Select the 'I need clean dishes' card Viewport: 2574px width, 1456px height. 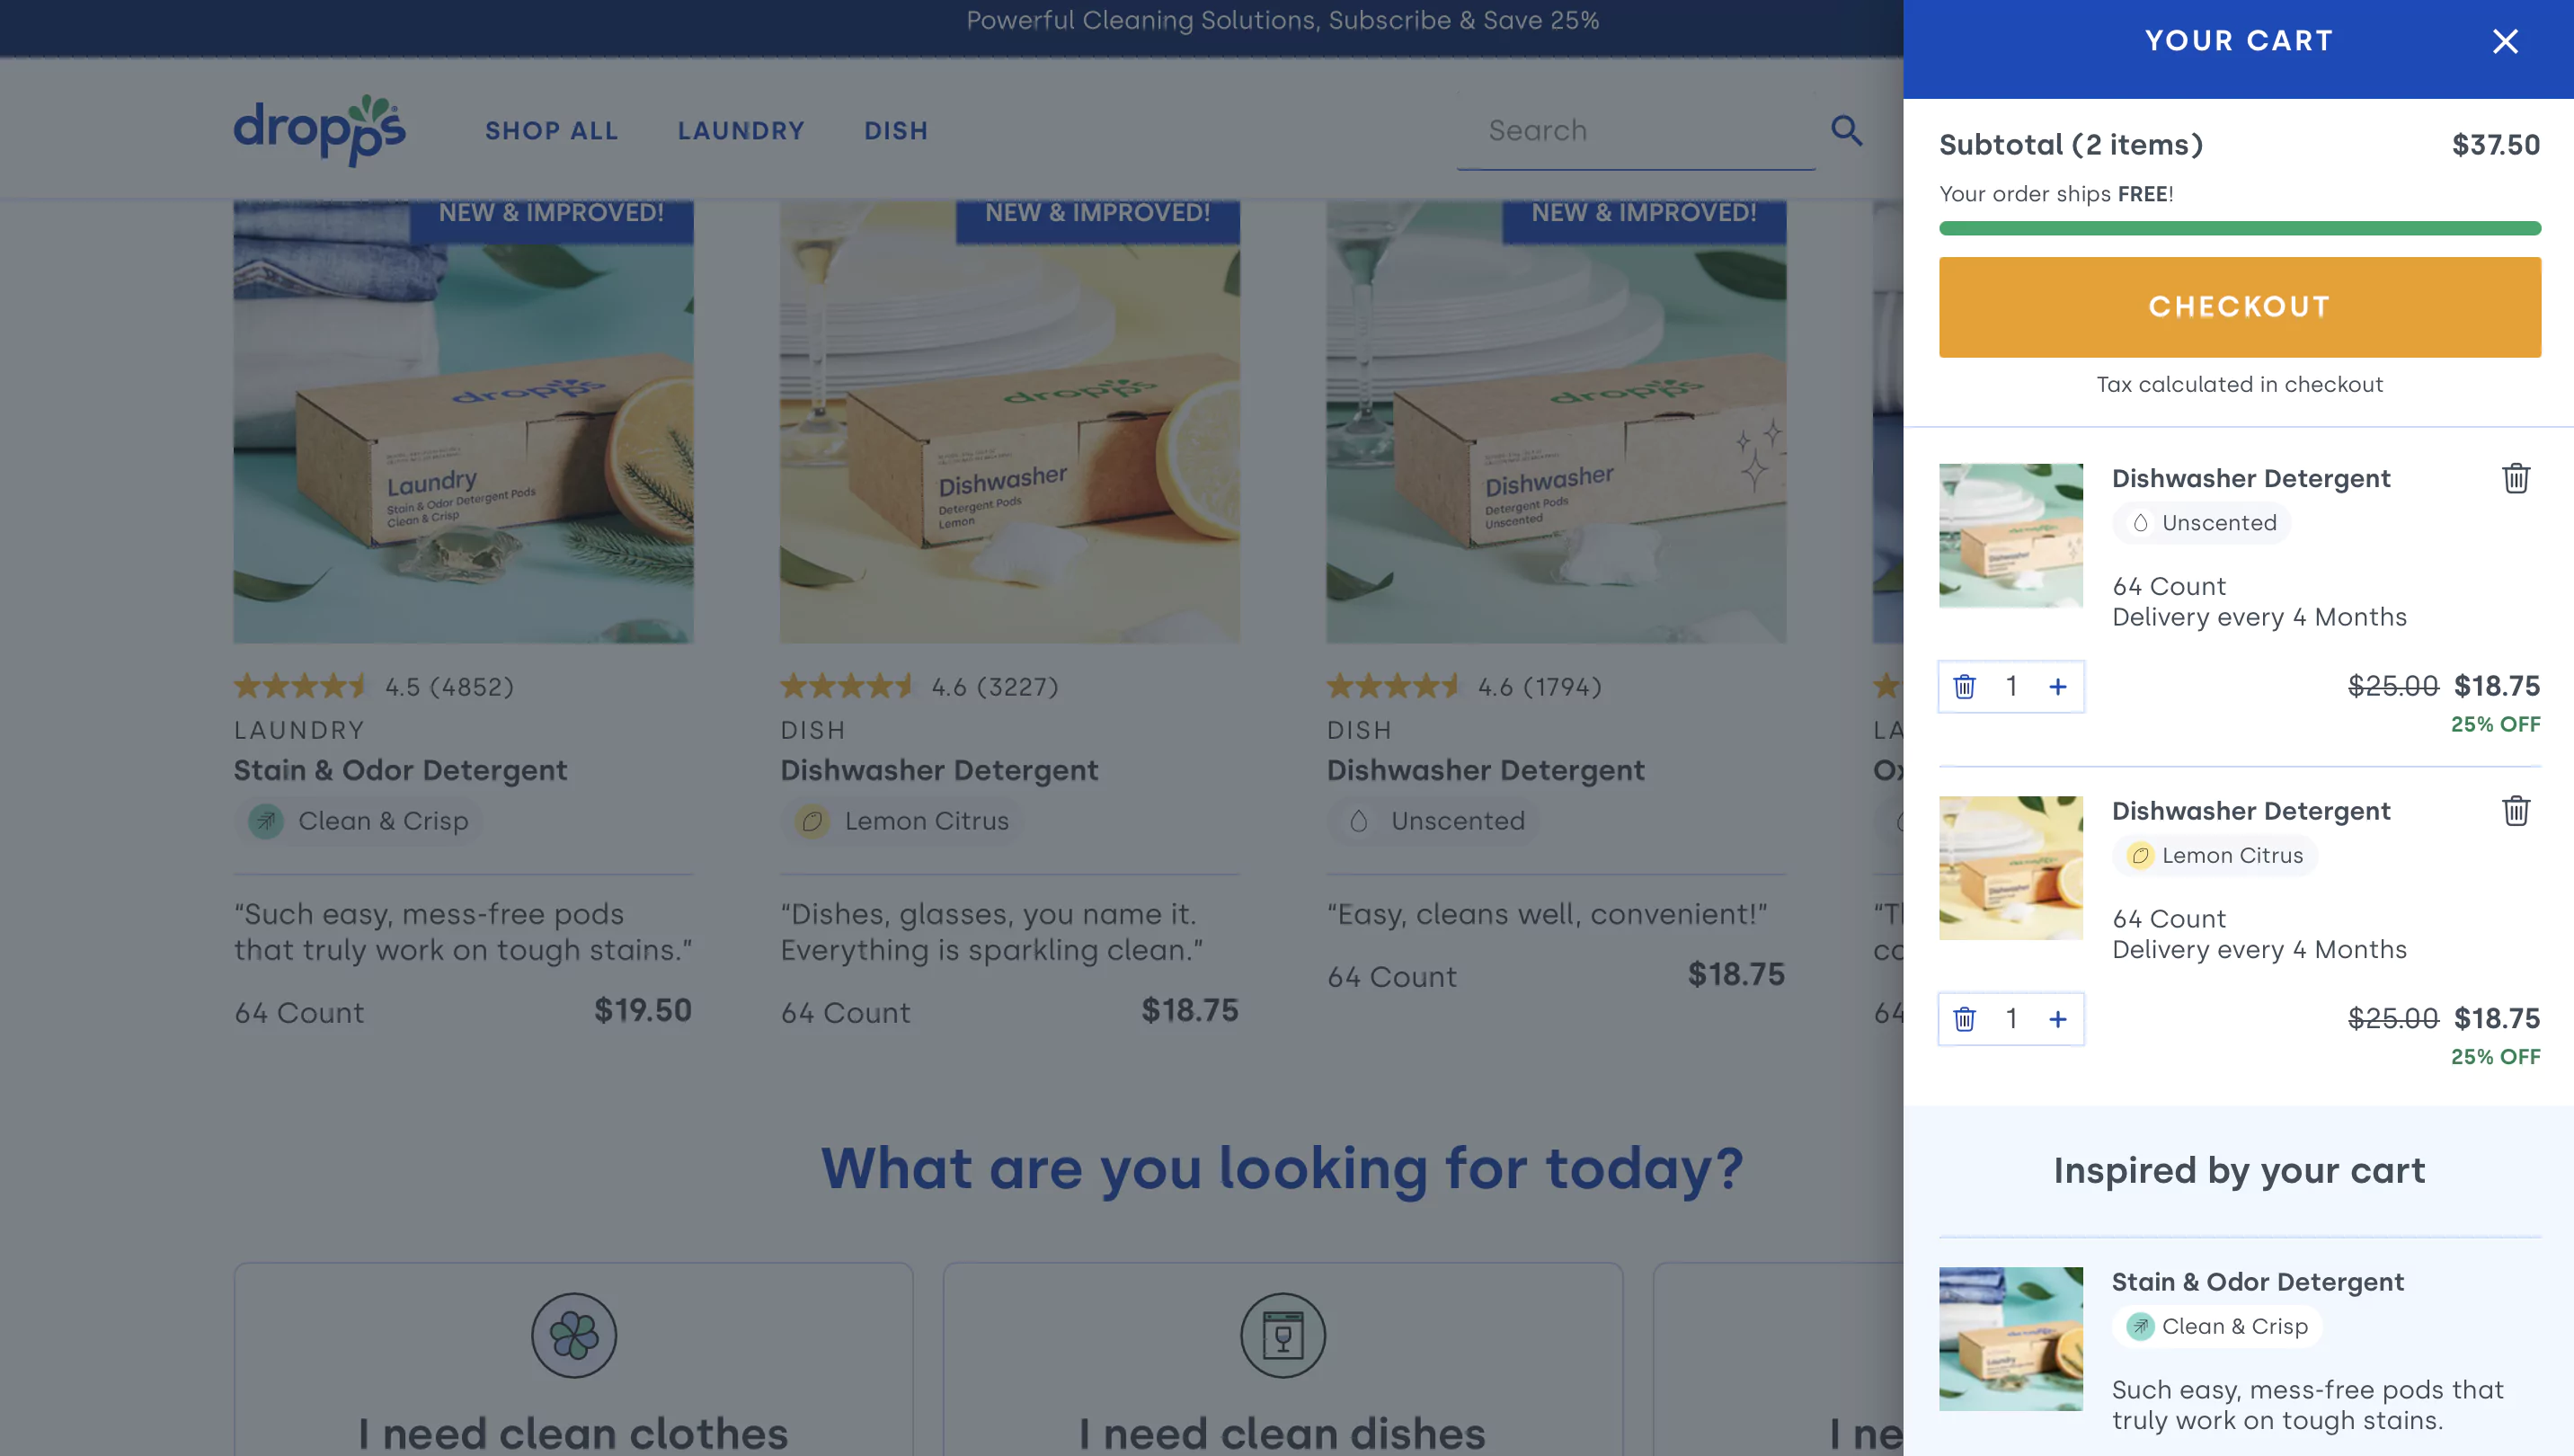tap(1283, 1359)
